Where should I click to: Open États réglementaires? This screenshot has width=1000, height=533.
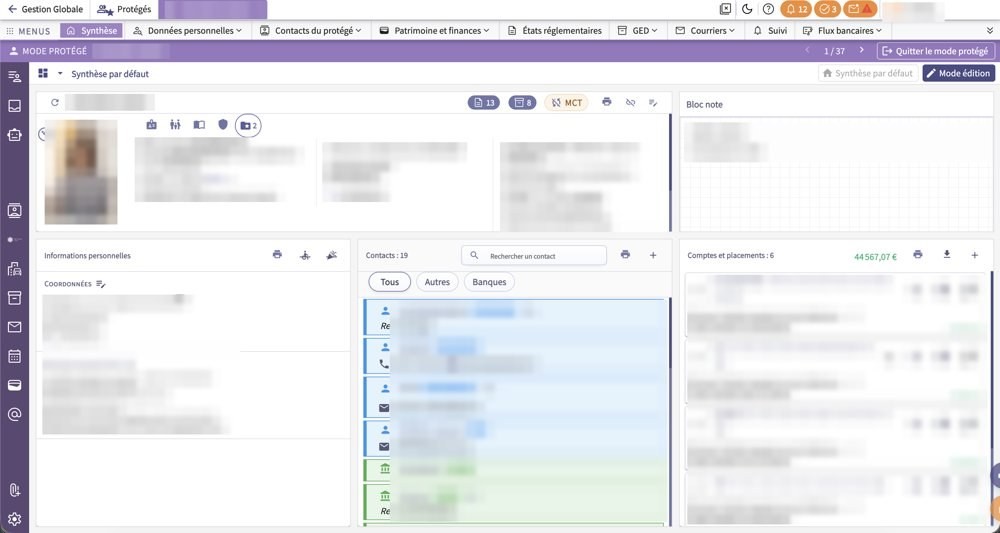point(555,31)
